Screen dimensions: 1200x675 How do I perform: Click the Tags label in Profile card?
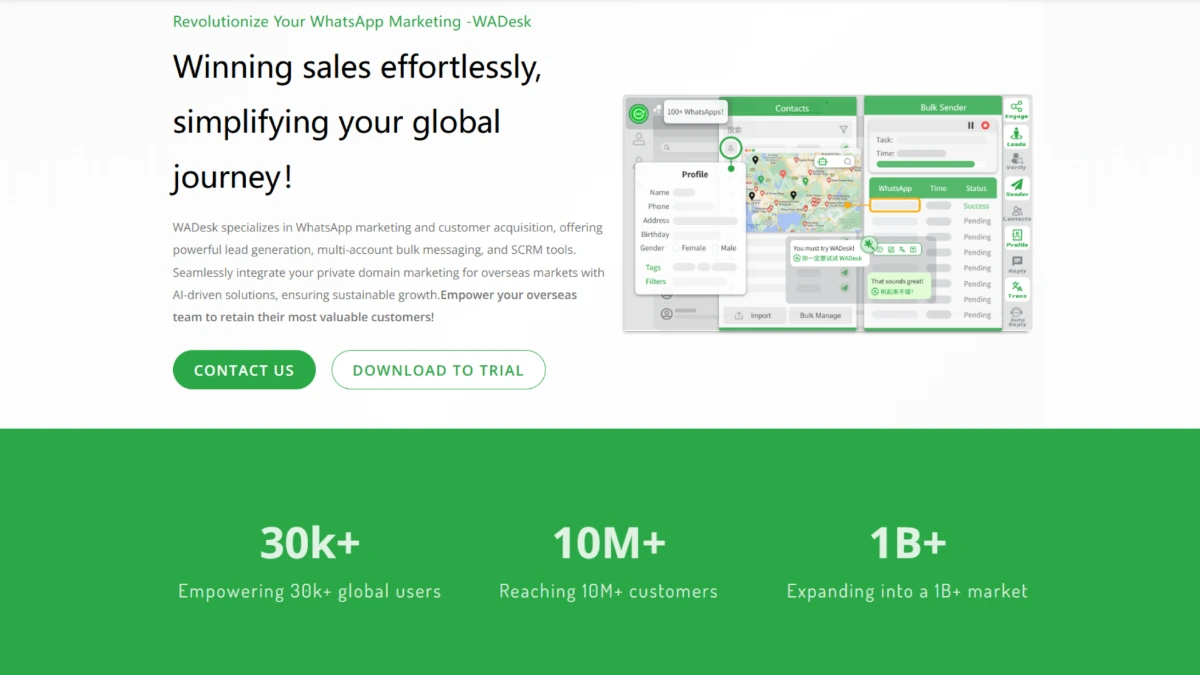[653, 267]
